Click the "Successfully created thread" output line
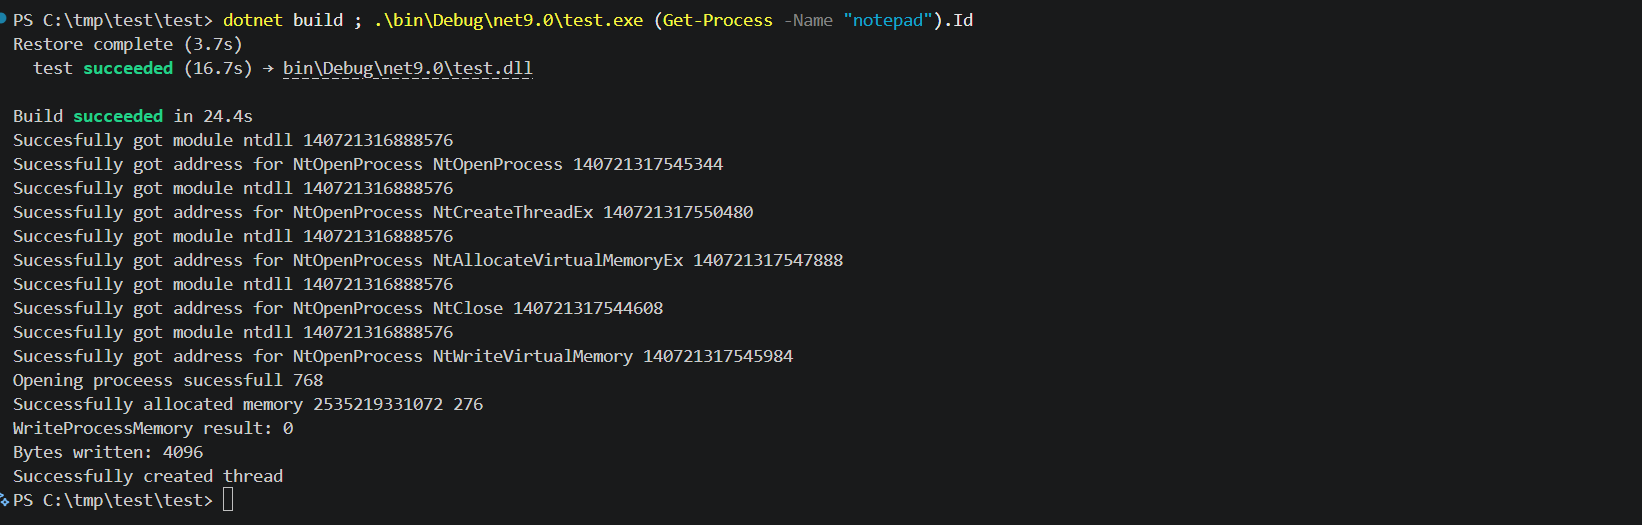Viewport: 1642px width, 525px height. click(x=148, y=476)
